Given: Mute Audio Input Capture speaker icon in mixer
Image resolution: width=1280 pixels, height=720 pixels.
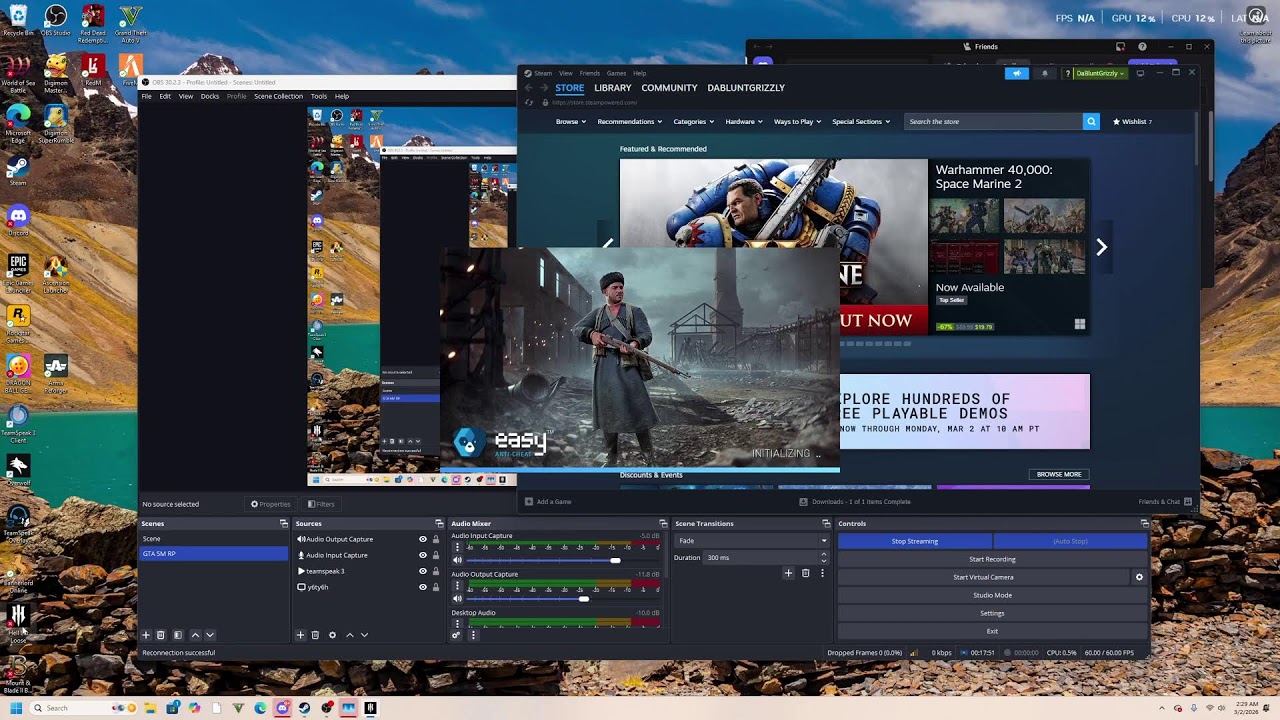Looking at the screenshot, I should click(x=458, y=560).
